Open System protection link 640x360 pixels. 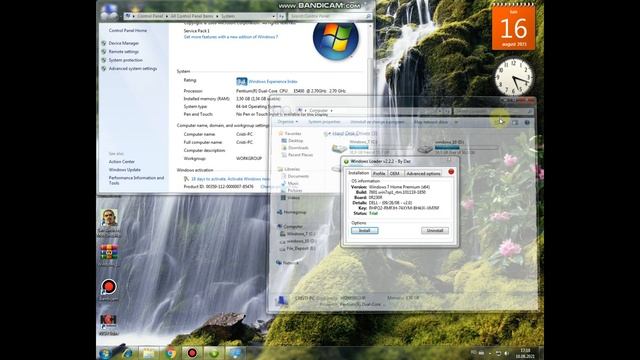(126, 60)
